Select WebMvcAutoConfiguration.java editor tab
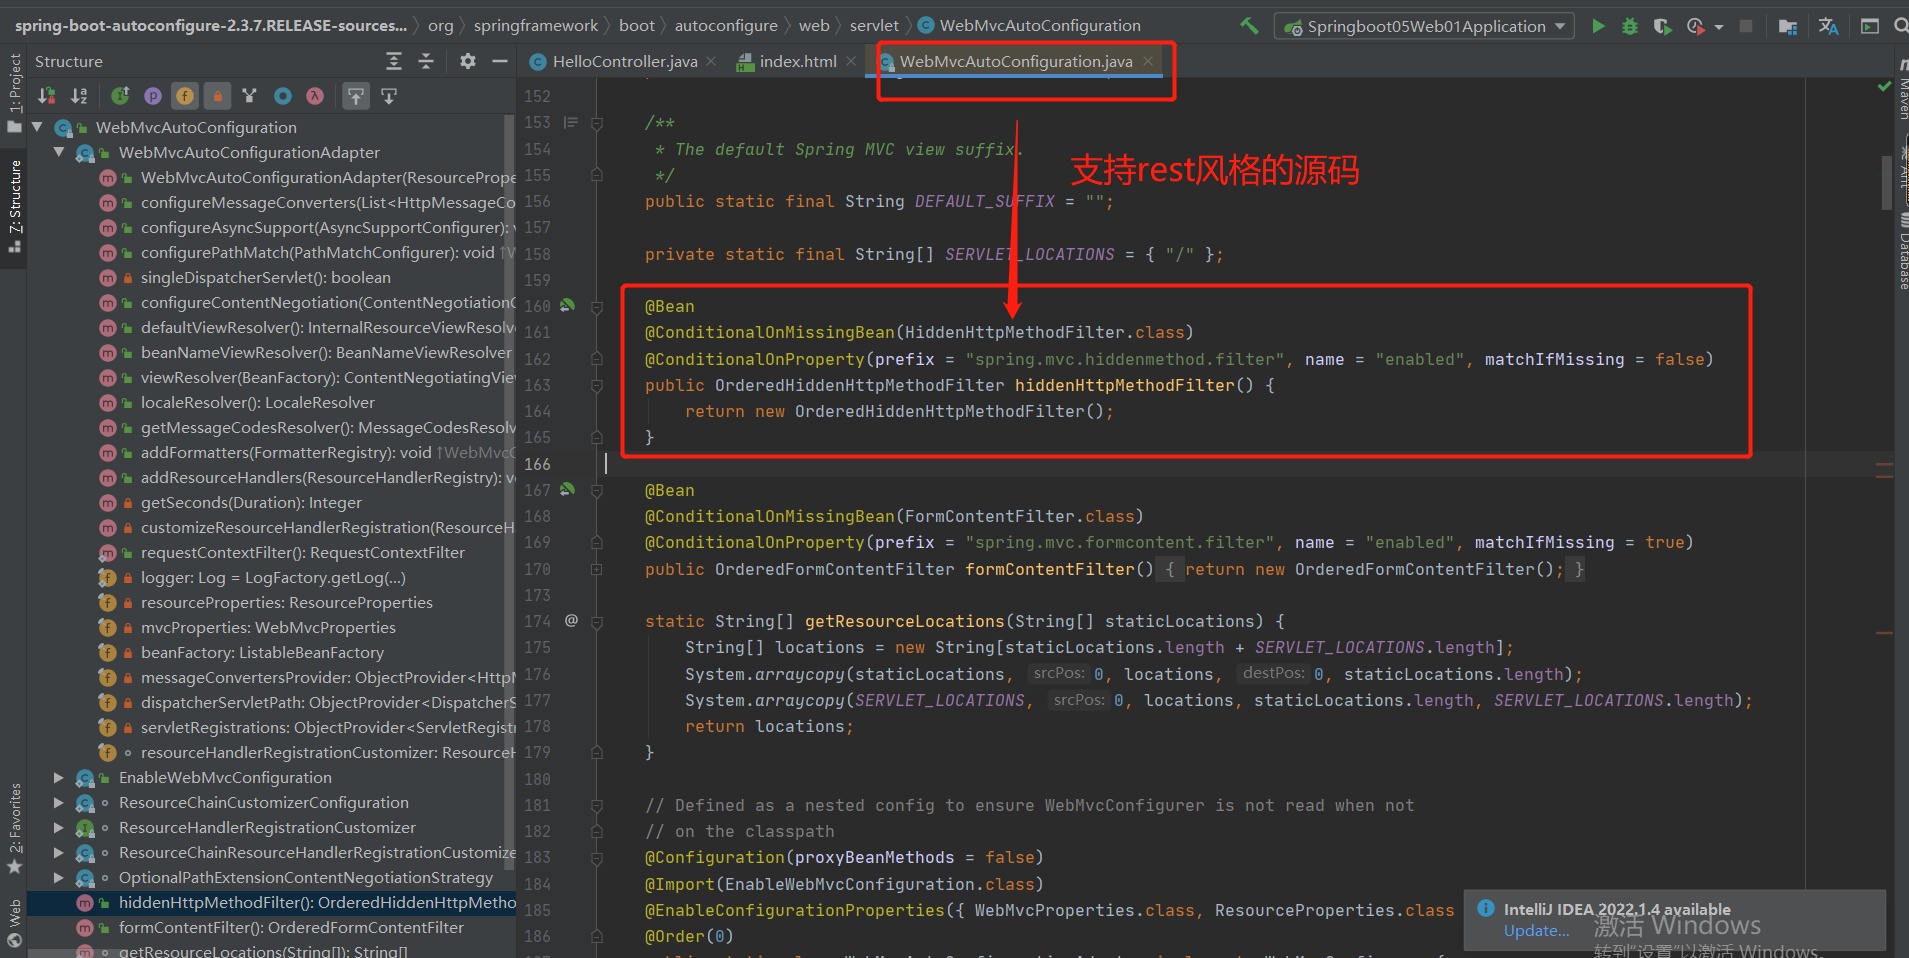Screen dimensions: 1909x958 pyautogui.click(x=1015, y=61)
